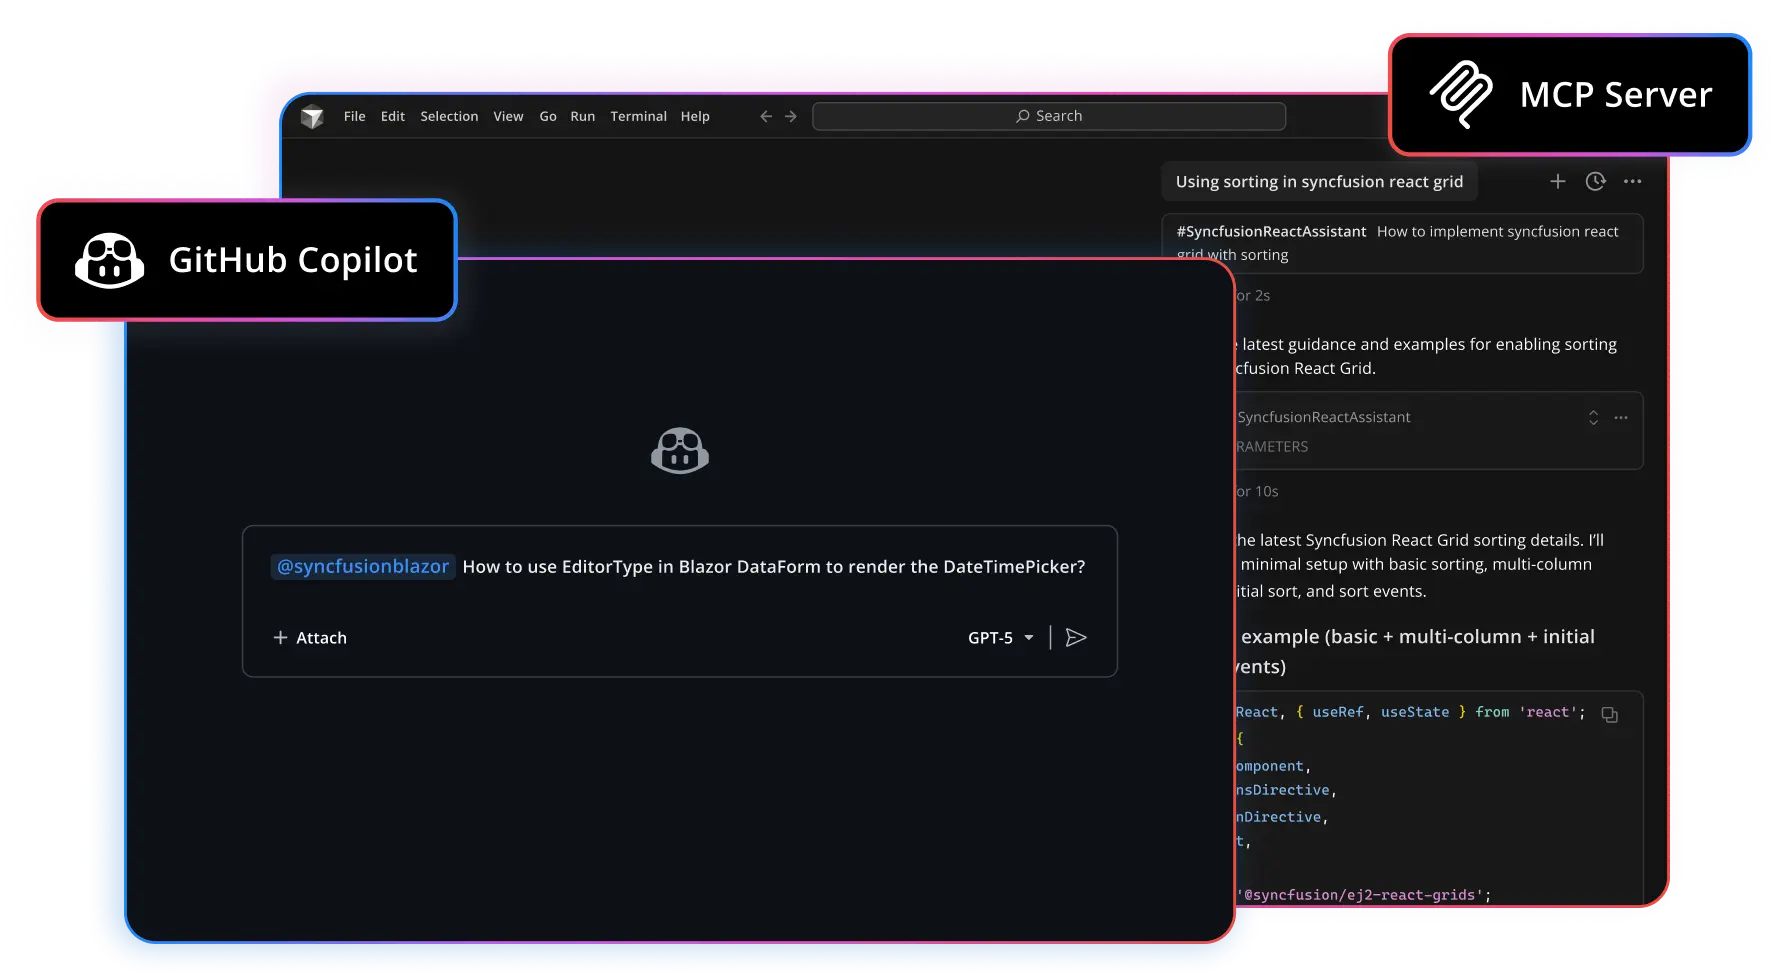This screenshot has width=1786, height=977.
Task: Click the Attach button
Action: click(309, 637)
